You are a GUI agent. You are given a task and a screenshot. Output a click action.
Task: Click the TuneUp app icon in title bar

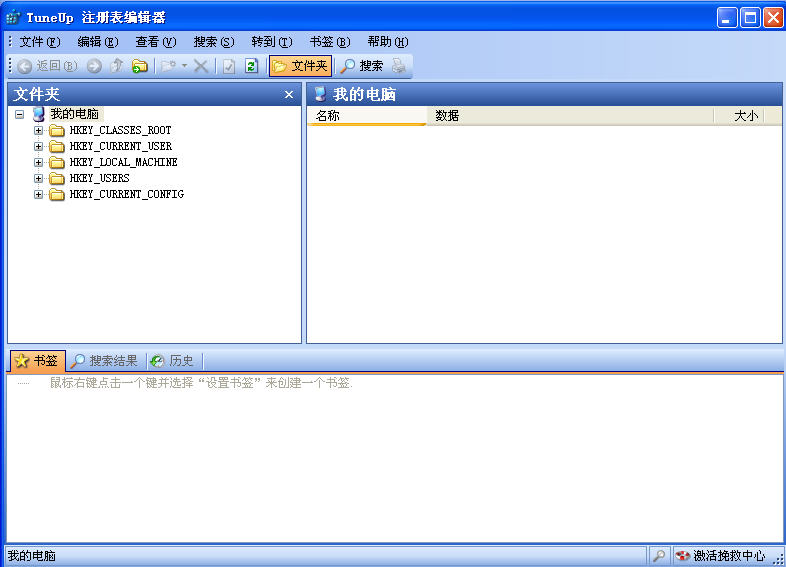point(14,18)
